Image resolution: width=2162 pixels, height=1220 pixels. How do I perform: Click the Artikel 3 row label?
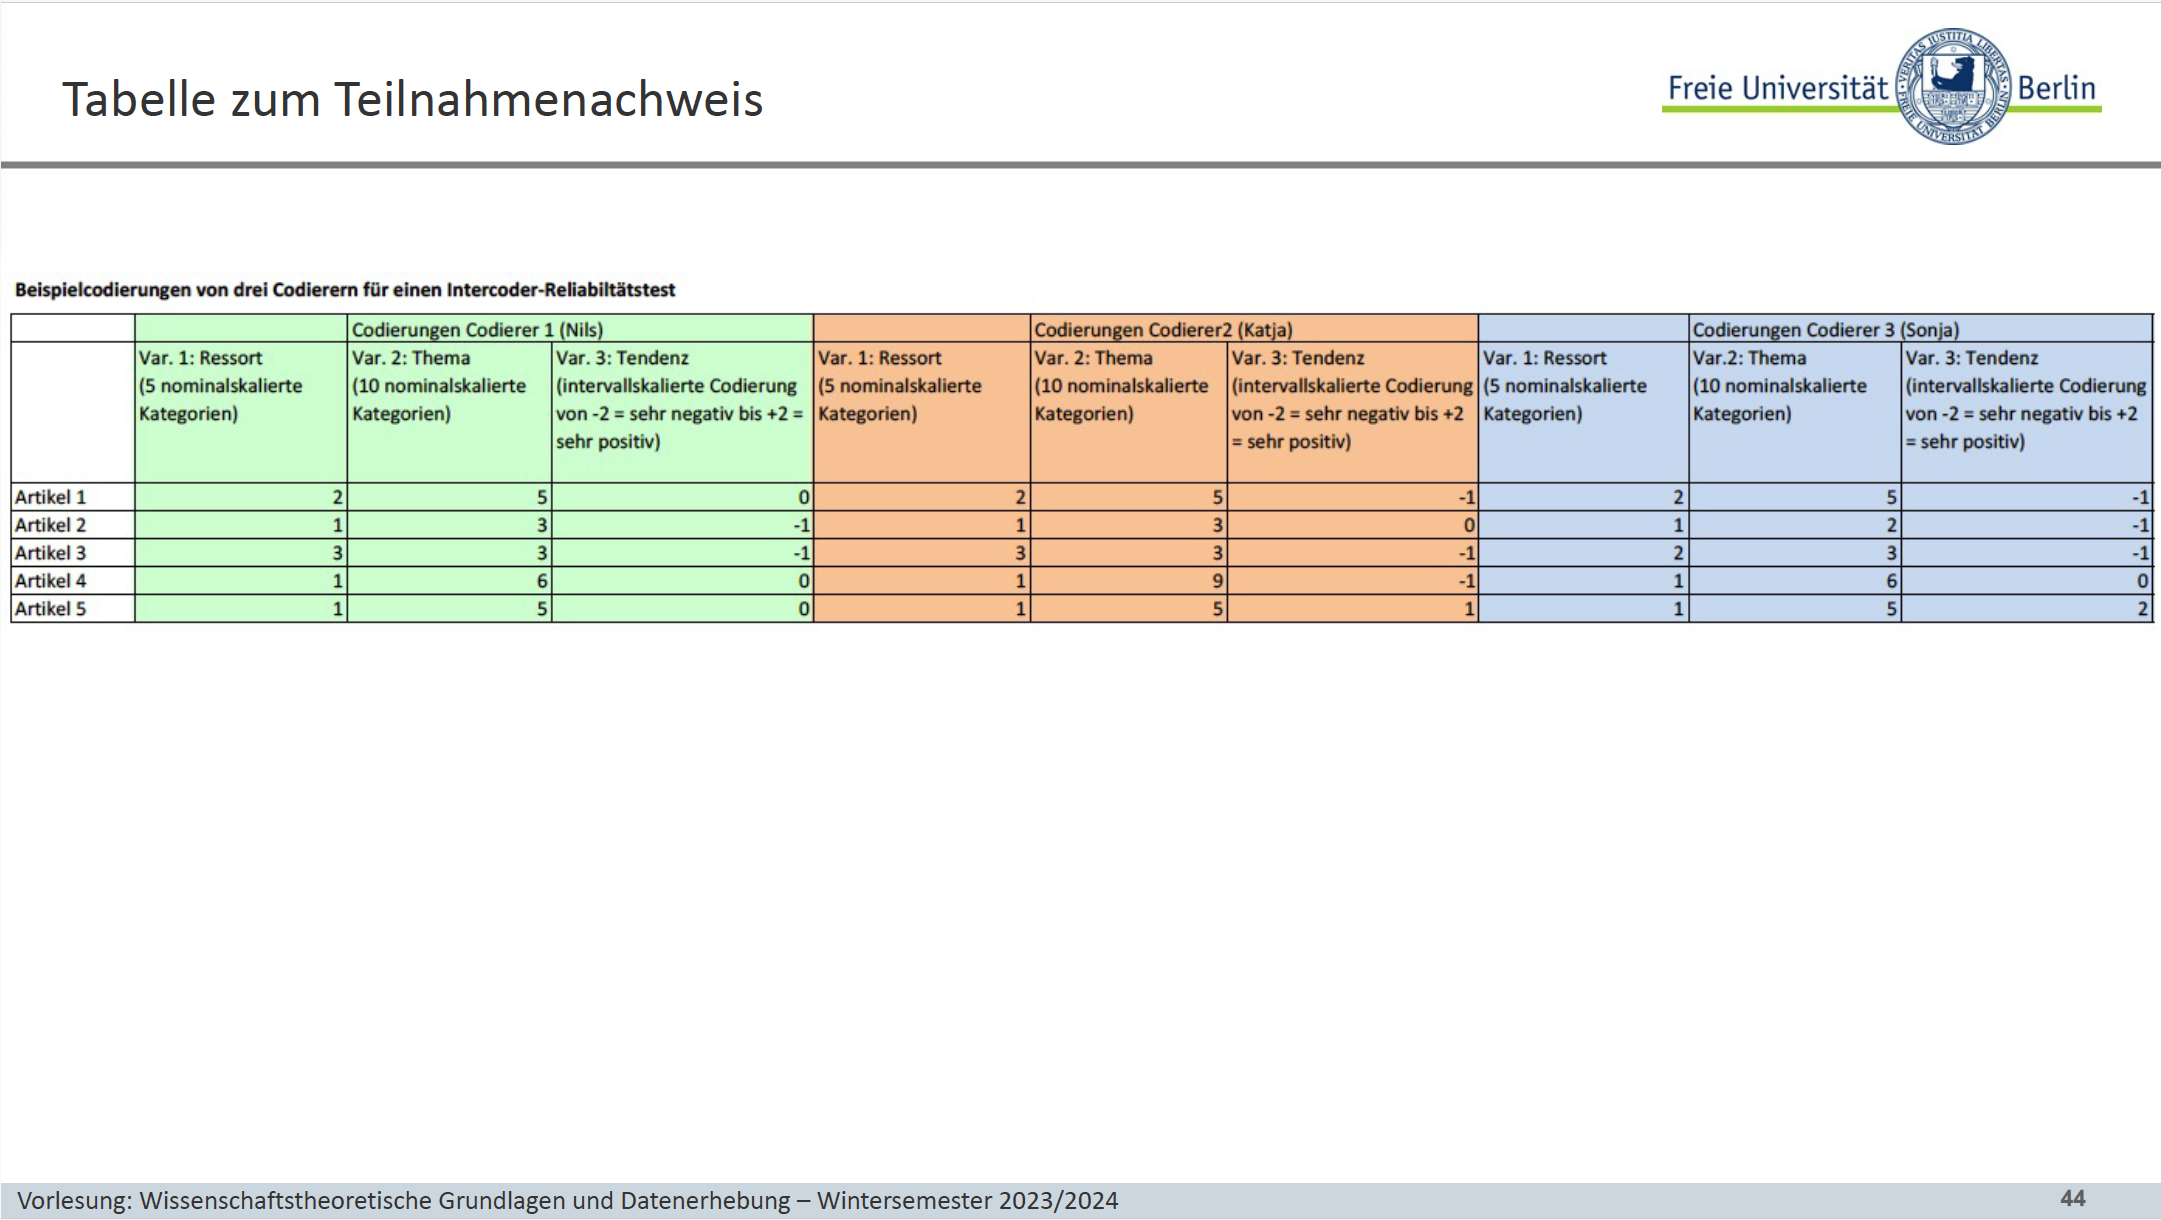[x=51, y=553]
